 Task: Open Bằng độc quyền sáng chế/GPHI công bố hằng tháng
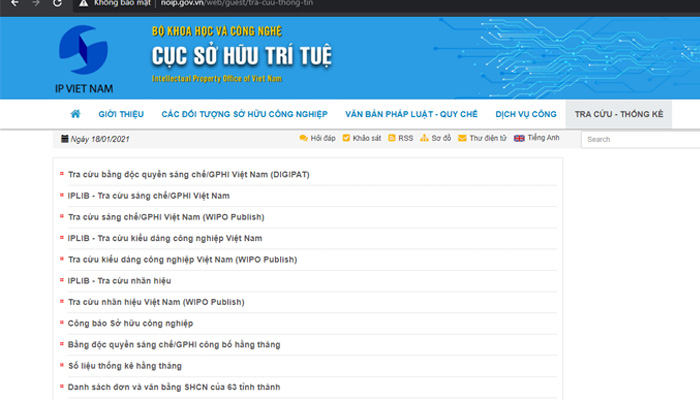[x=174, y=345]
